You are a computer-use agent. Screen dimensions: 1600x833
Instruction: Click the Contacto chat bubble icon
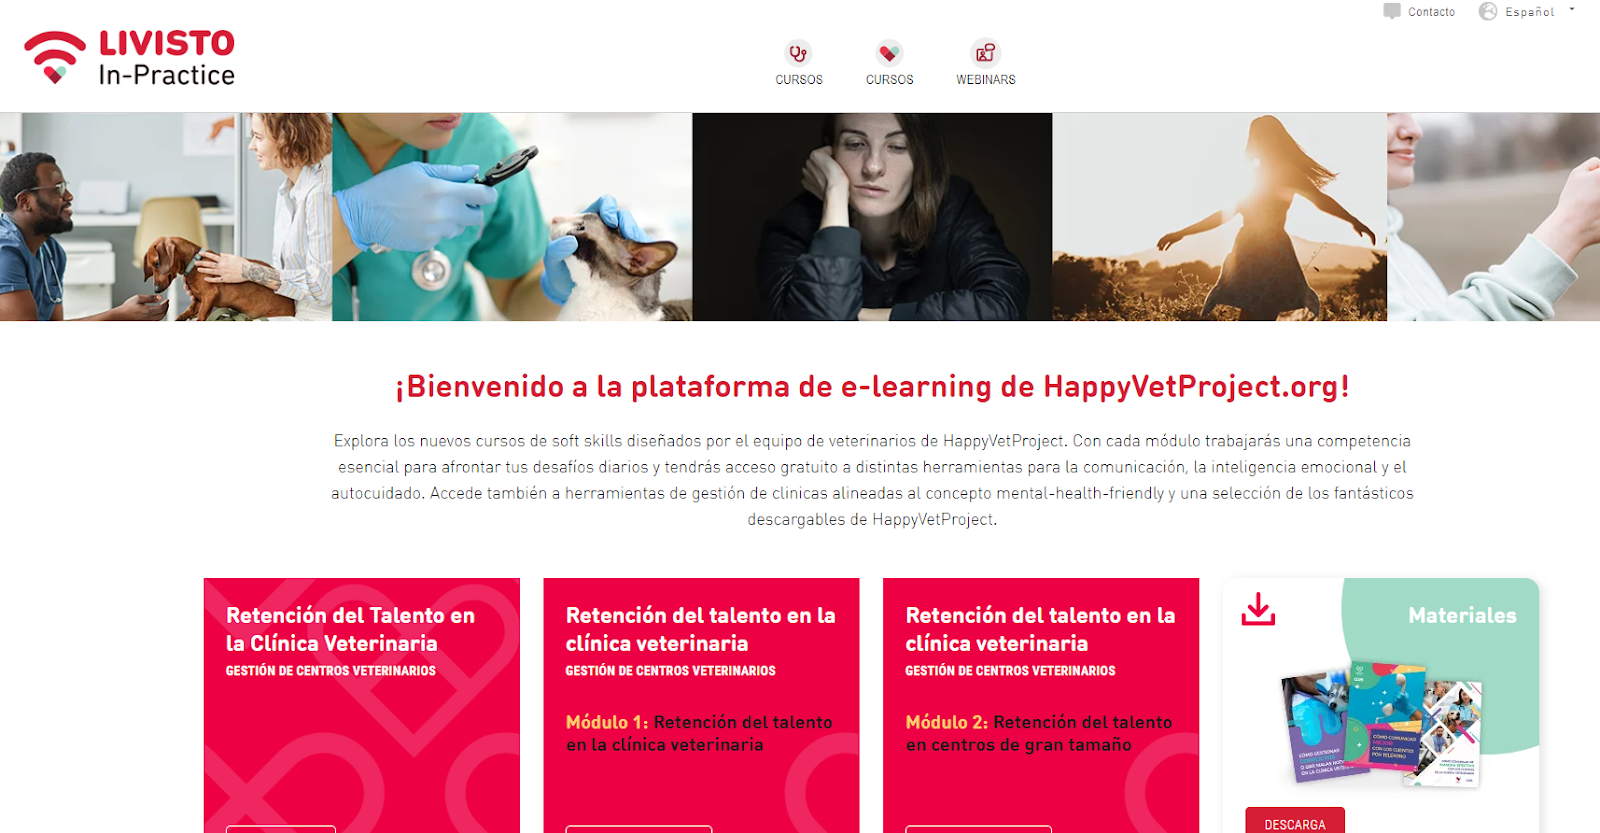click(x=1392, y=11)
